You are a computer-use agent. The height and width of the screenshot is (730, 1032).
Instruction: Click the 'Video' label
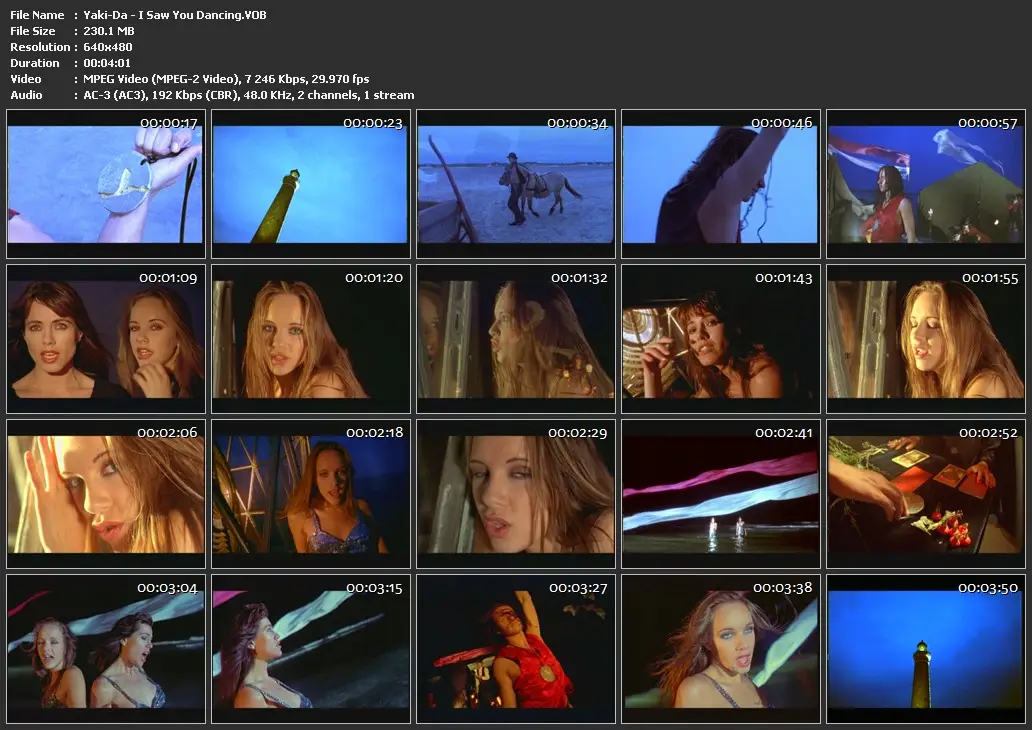click(x=26, y=79)
